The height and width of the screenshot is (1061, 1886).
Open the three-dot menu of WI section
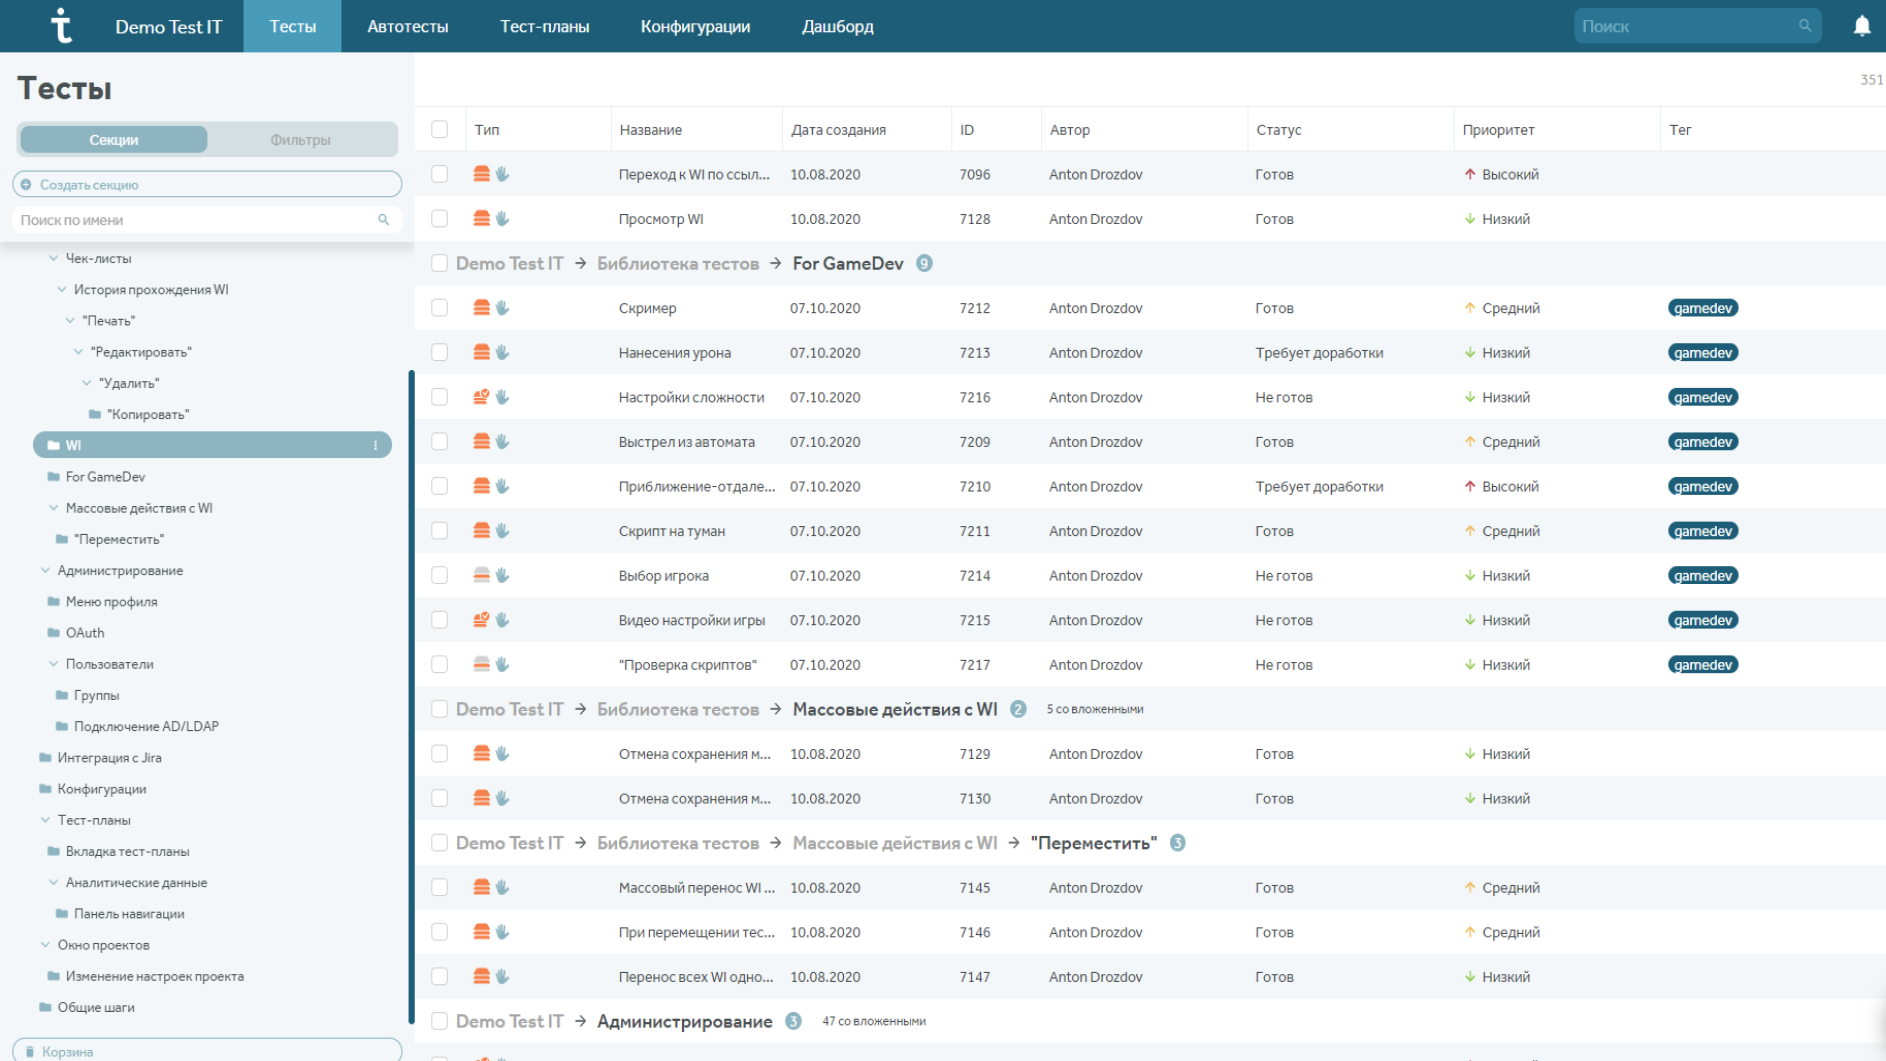[x=375, y=445]
